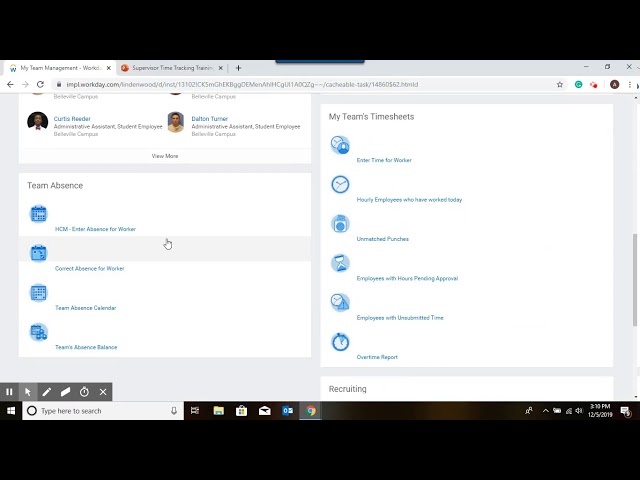This screenshot has height=480, width=640.
Task: Open the Enter Time for Worker clock icon
Action: (340, 145)
